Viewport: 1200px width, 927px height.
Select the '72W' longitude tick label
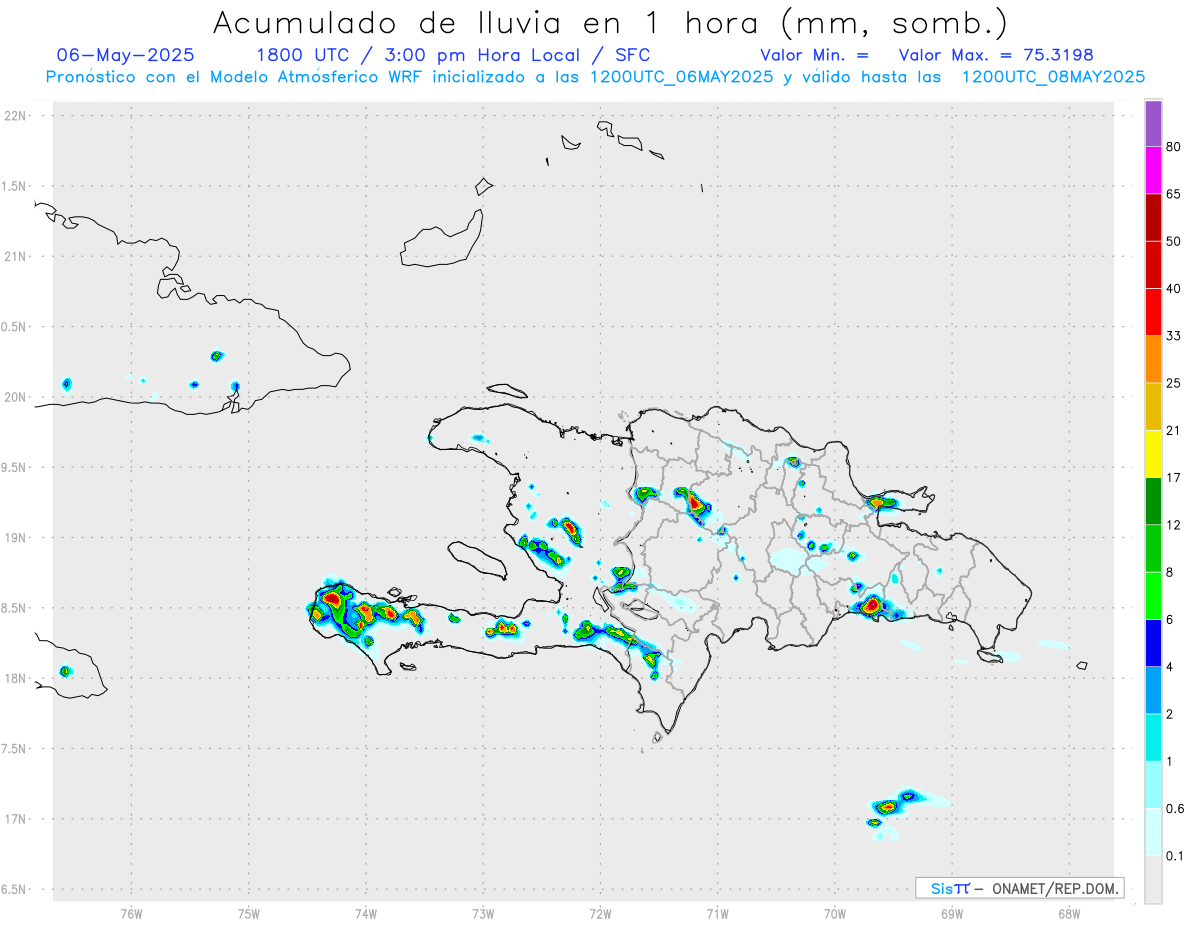point(600,914)
